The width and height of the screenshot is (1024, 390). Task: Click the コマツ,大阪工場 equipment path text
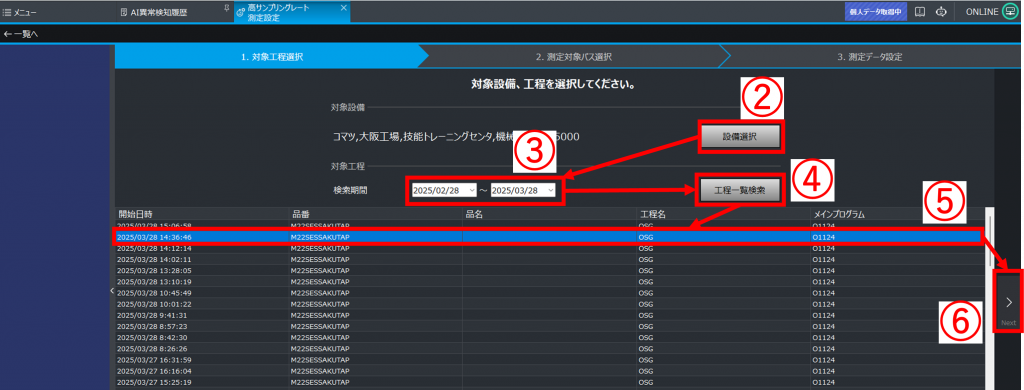click(x=456, y=137)
